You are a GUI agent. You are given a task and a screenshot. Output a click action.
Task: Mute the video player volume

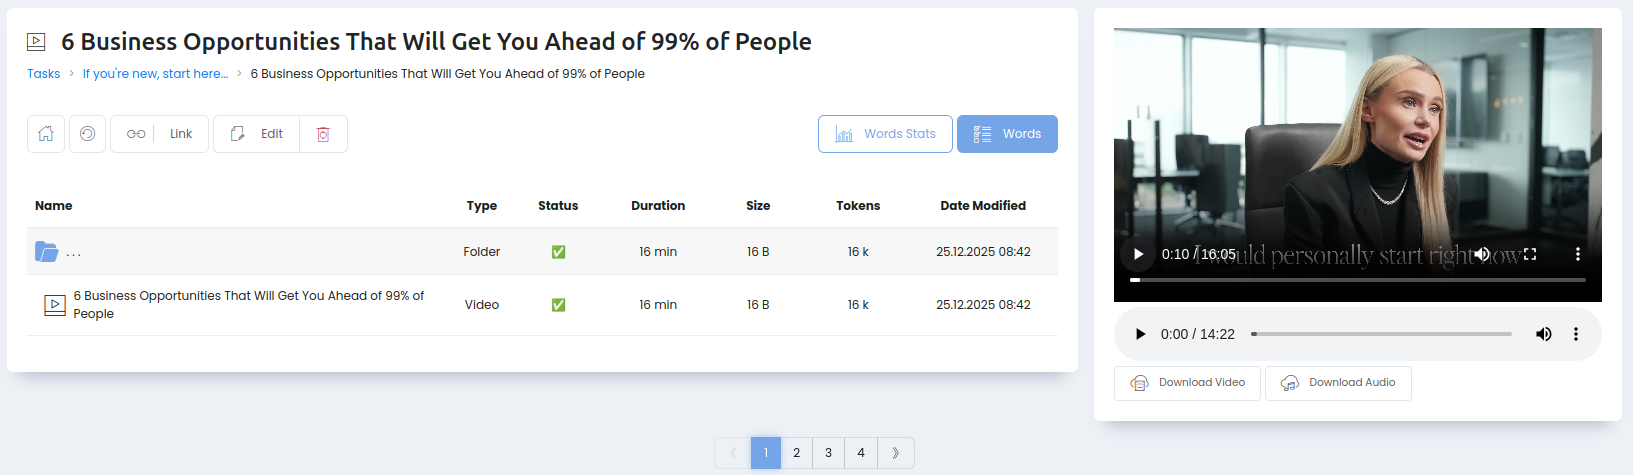[1482, 254]
